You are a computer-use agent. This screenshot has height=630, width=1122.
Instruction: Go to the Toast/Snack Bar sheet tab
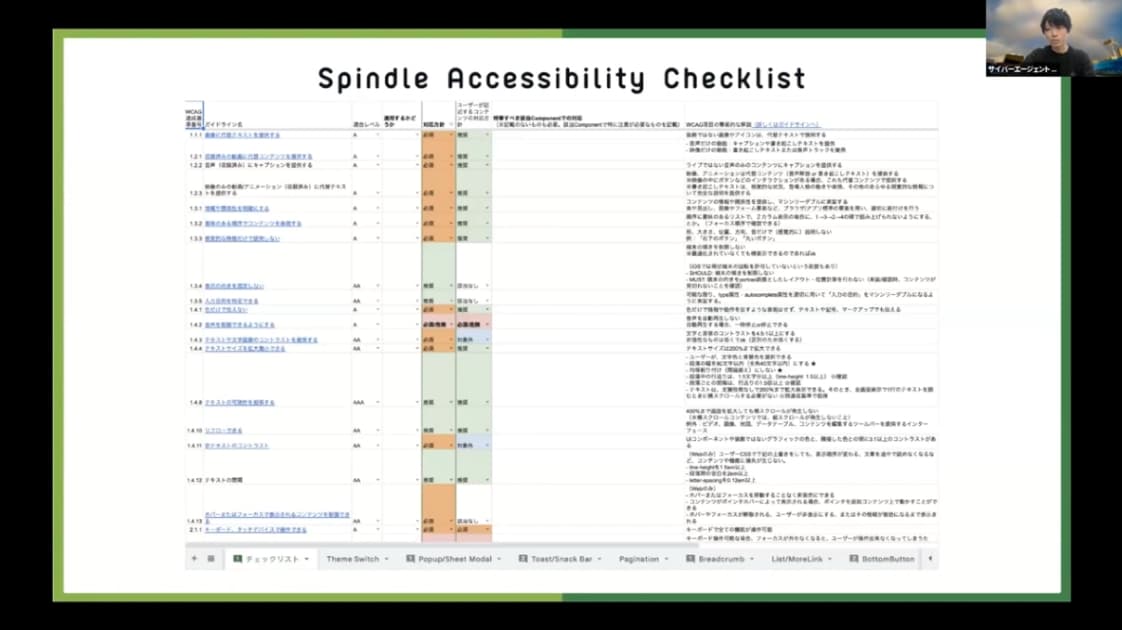click(x=560, y=559)
